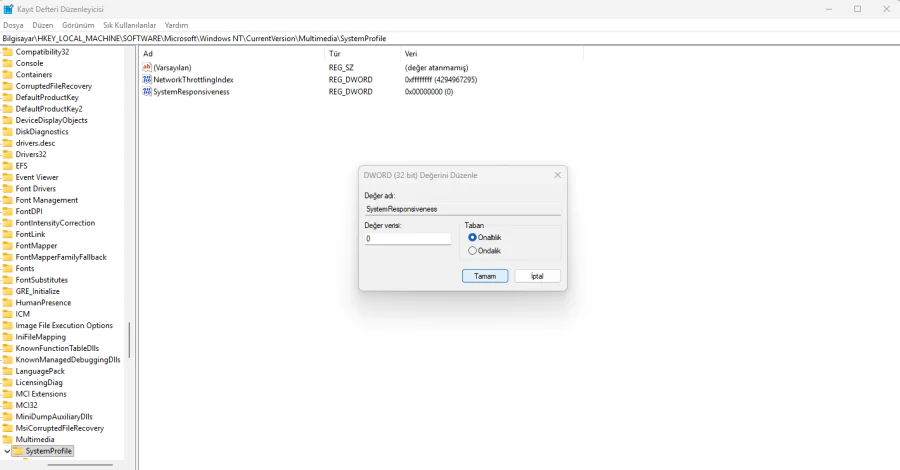Viewport: 900px width, 470px height.
Task: Select the MiniDumpAuxiliaryDlls key
Action: click(x=54, y=417)
